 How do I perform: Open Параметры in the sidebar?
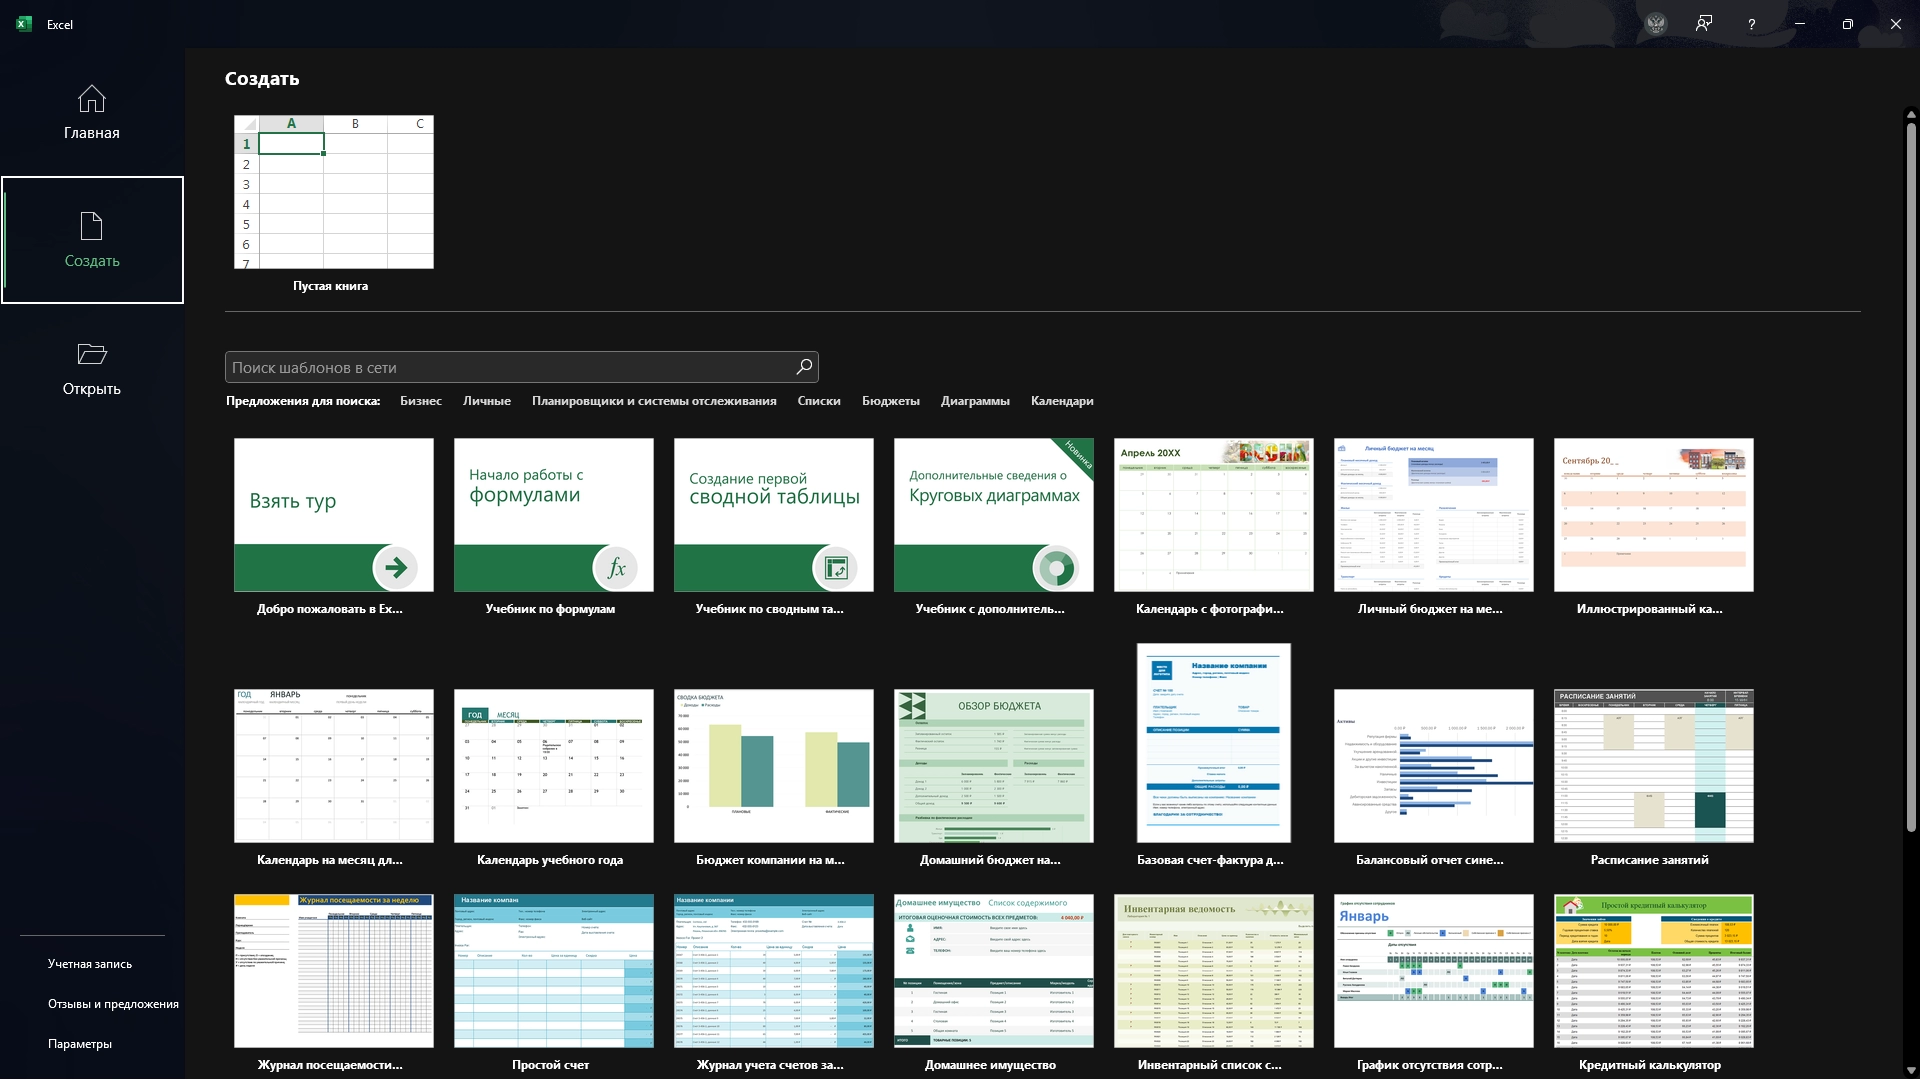(x=80, y=1044)
